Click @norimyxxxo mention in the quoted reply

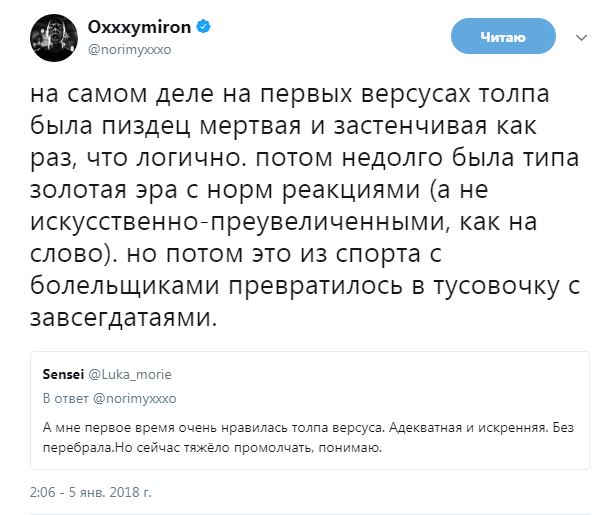(x=137, y=398)
